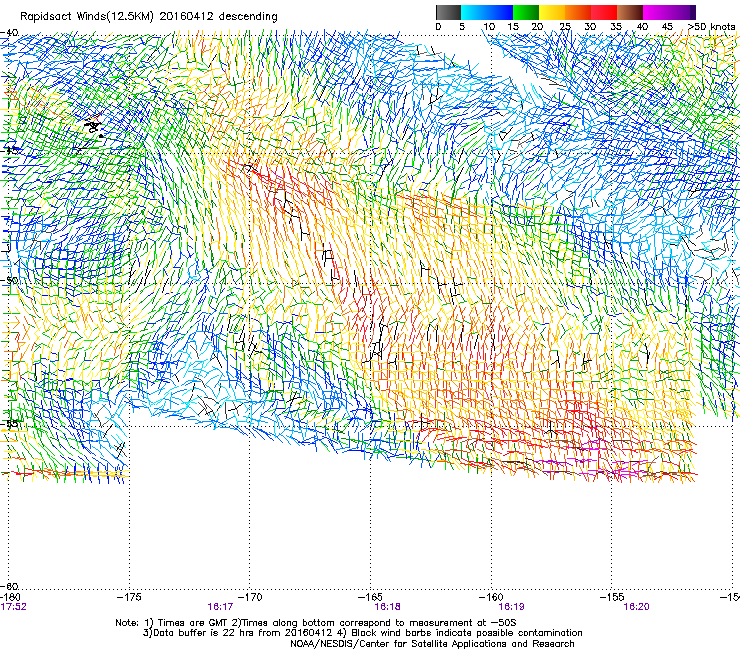Click the note line starting 'Note: 1) Times are GMT'
The width and height of the screenshot is (740, 650).
(x=316, y=623)
